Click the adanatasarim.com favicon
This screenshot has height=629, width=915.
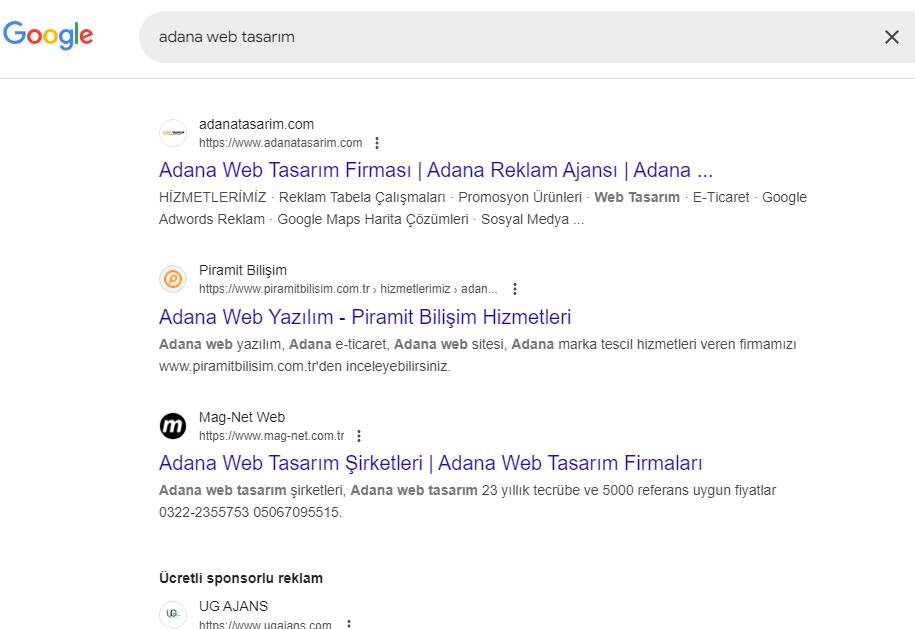pyautogui.click(x=173, y=133)
